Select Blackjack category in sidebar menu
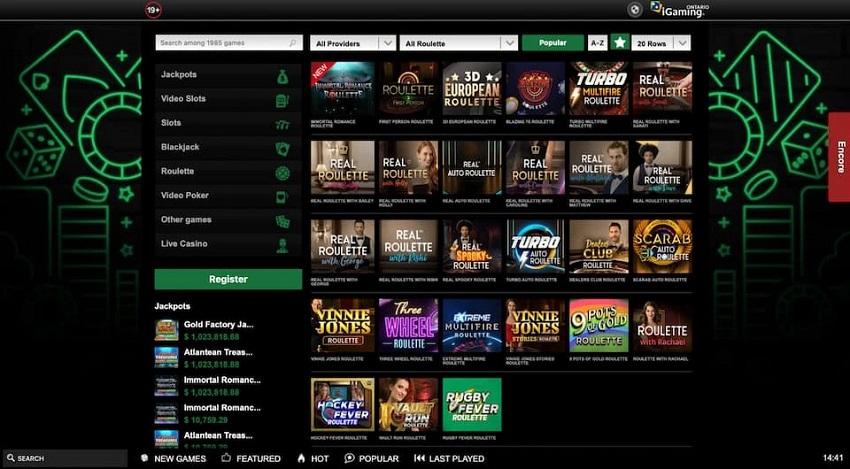This screenshot has width=850, height=469. [228, 147]
